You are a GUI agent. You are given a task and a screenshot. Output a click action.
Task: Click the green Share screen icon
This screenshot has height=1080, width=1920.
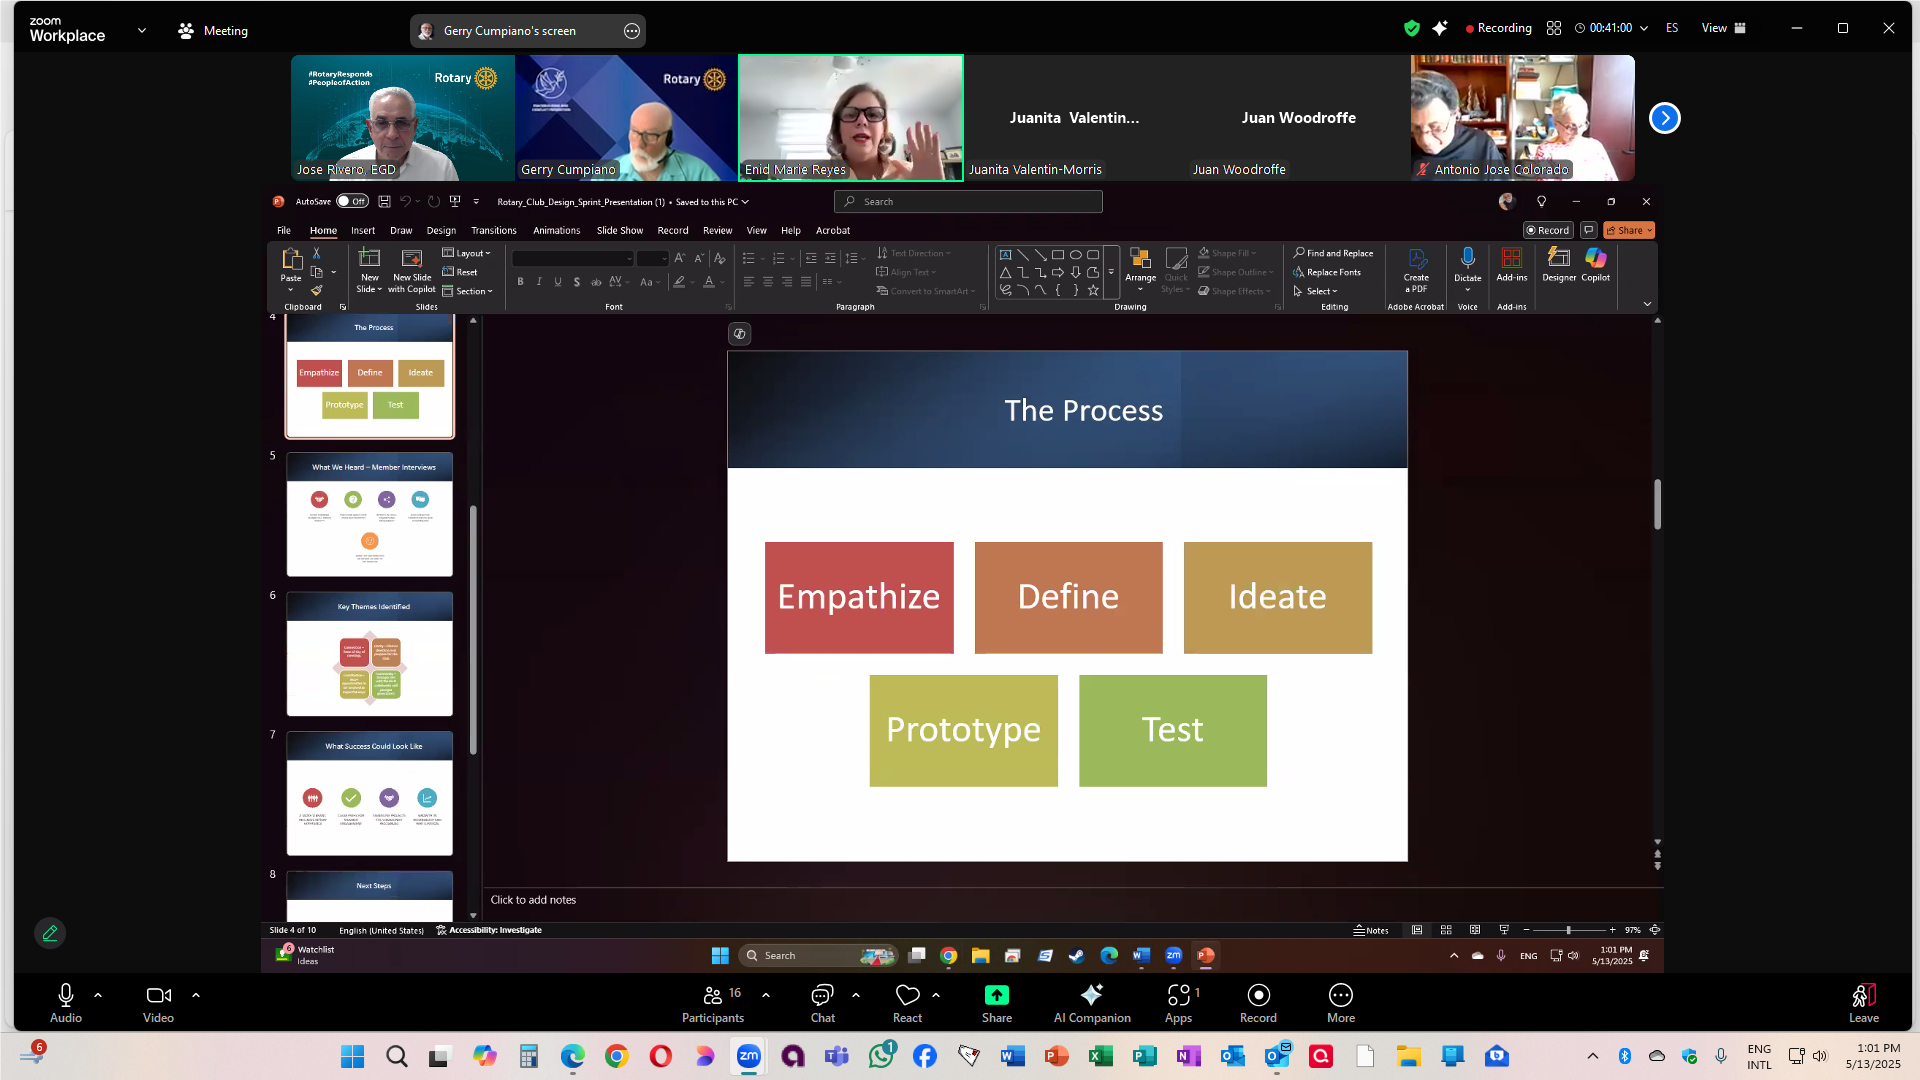[x=996, y=996]
